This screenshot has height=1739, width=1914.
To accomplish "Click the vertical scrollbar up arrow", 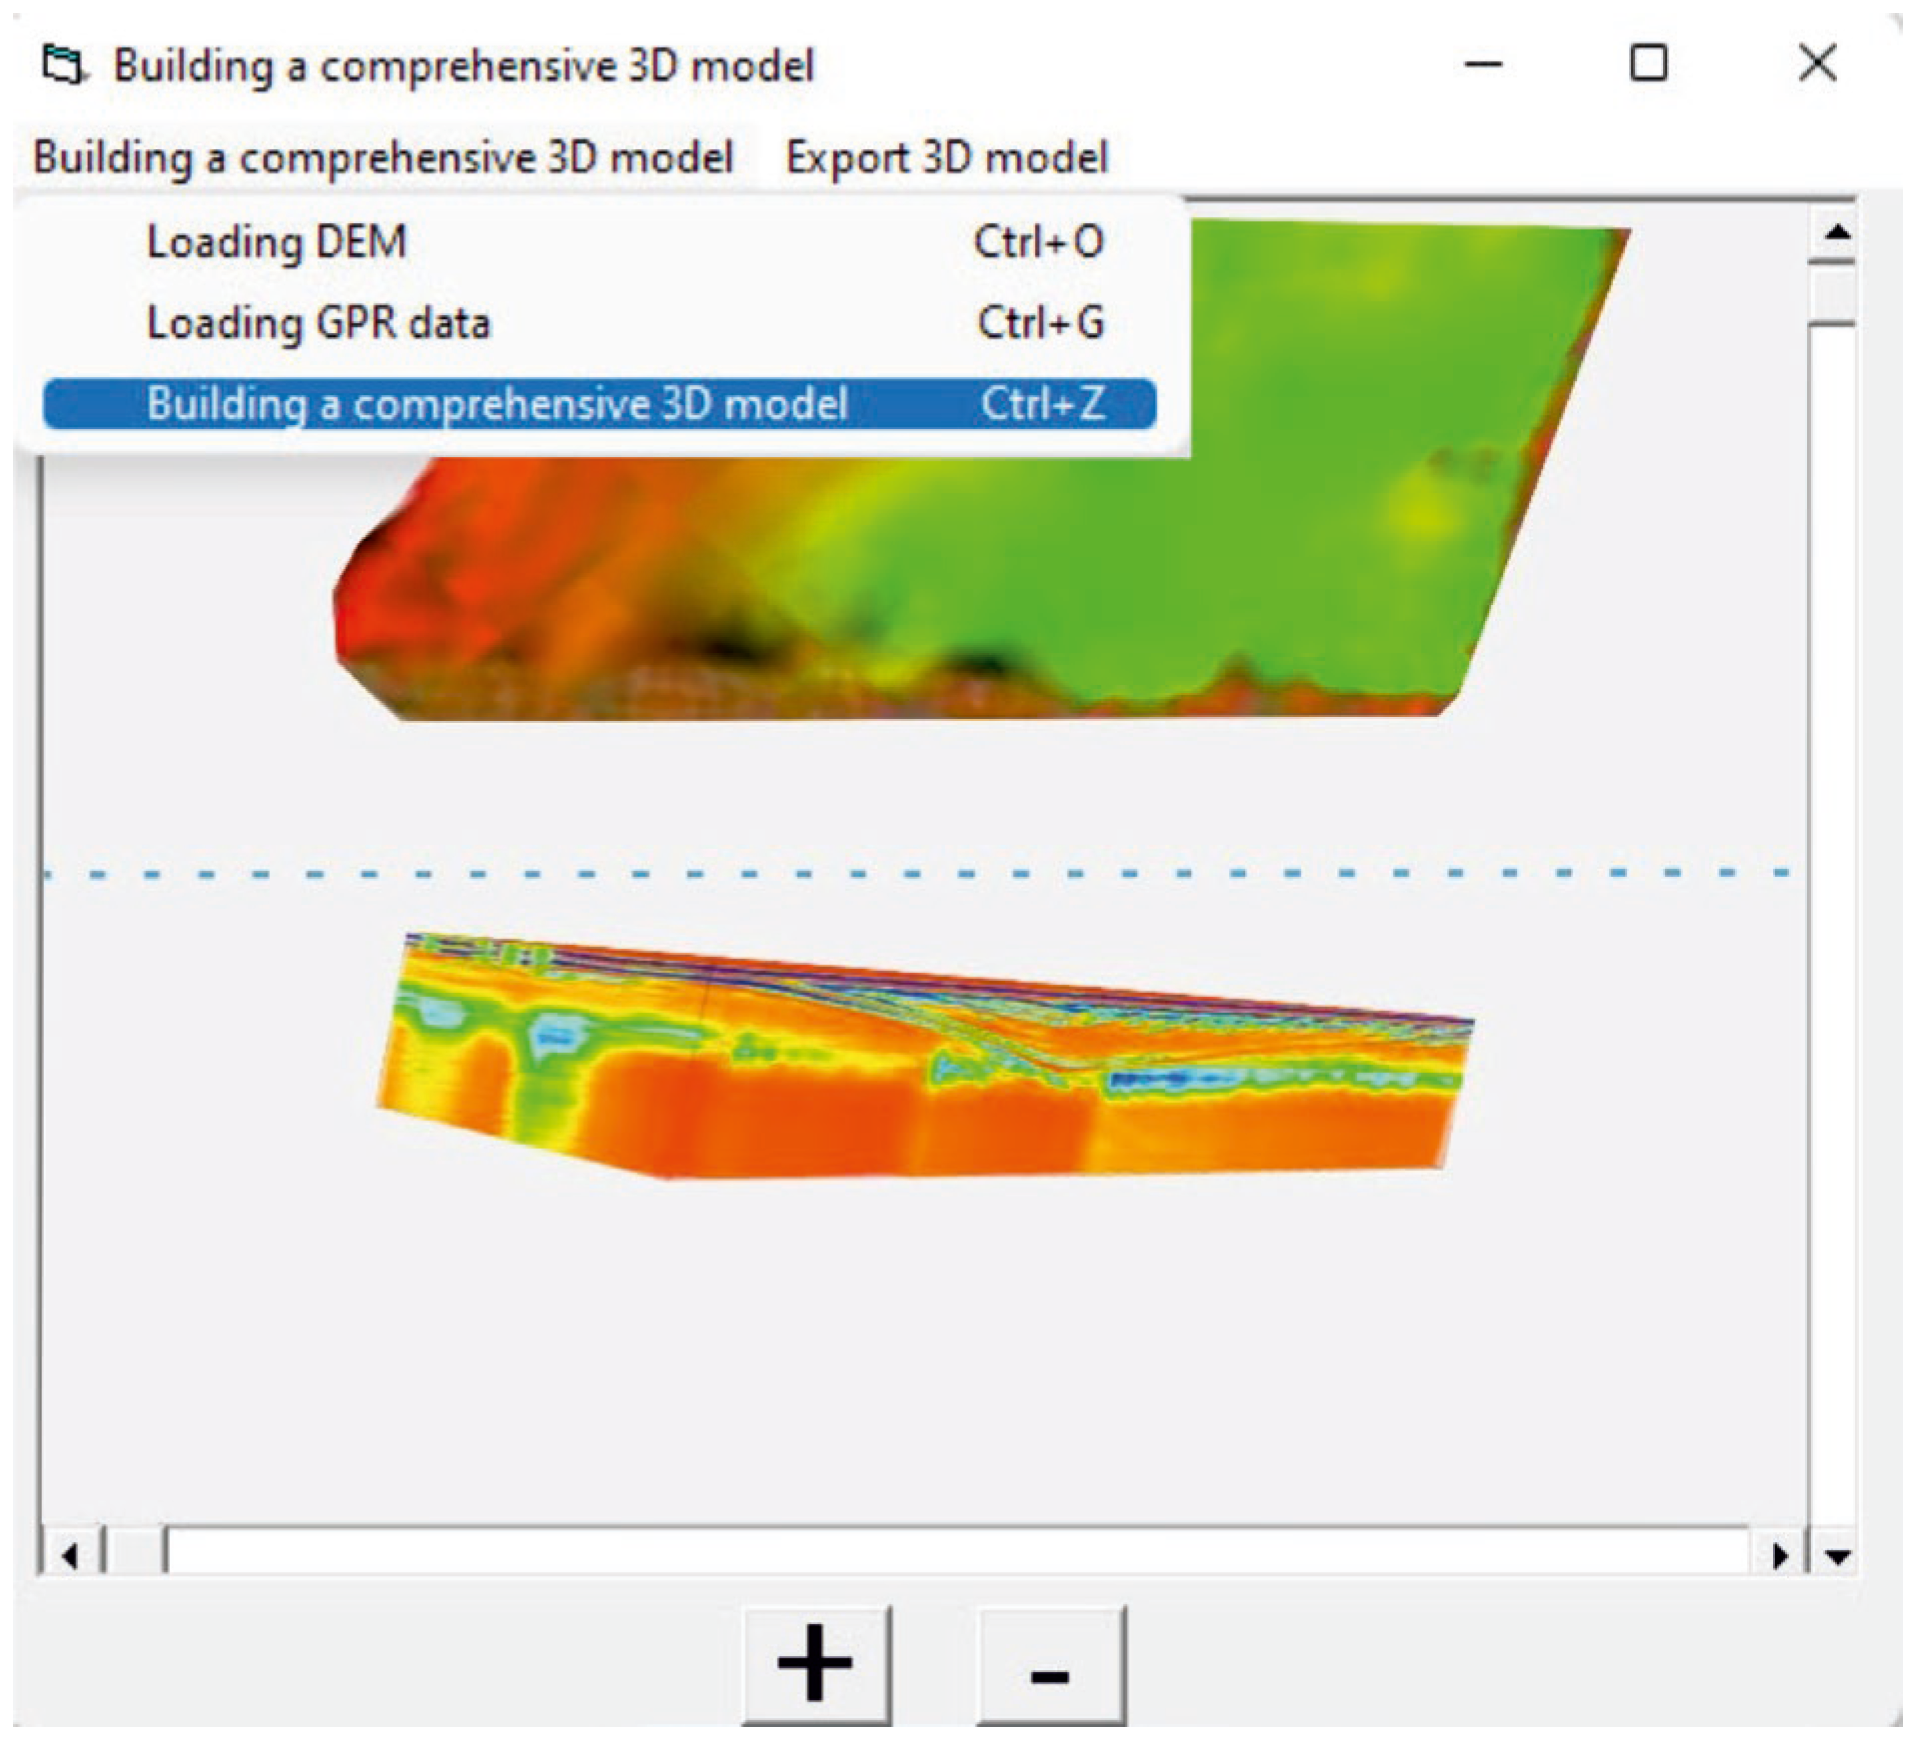I will point(1835,233).
